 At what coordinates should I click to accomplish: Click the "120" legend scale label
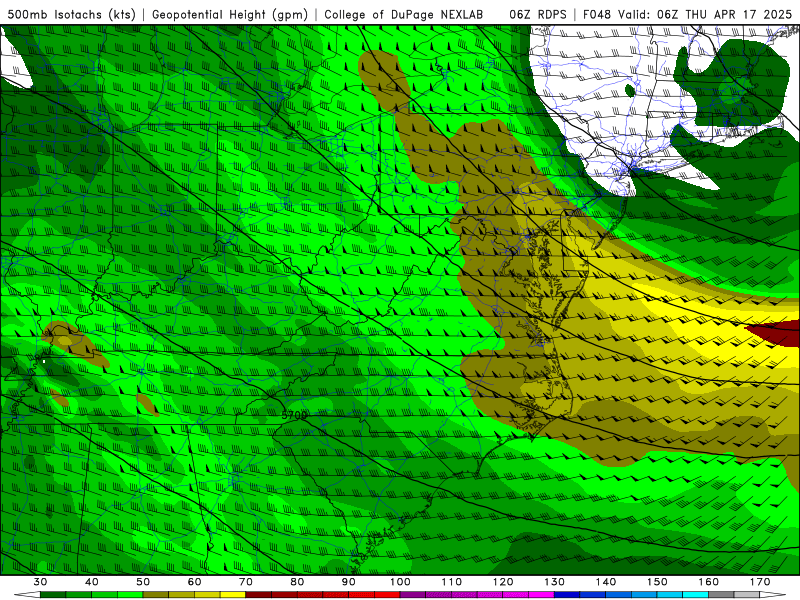click(503, 582)
